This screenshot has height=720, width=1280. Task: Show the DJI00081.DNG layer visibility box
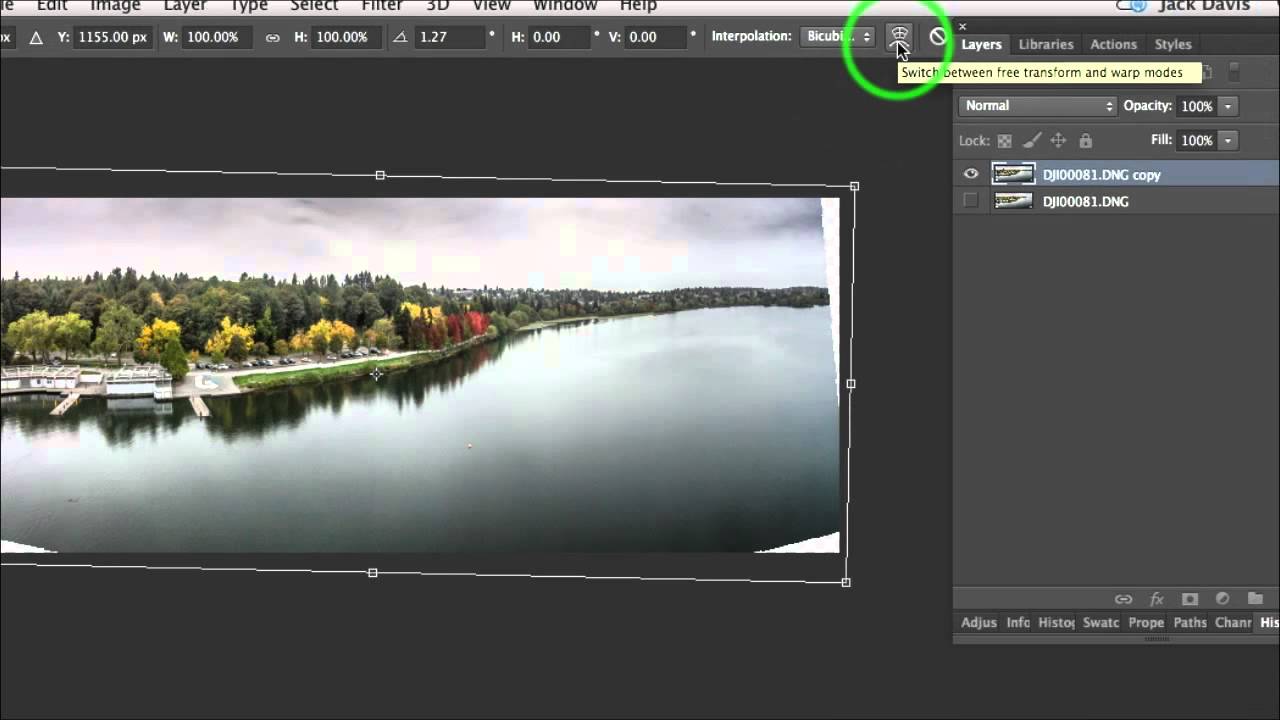click(970, 201)
